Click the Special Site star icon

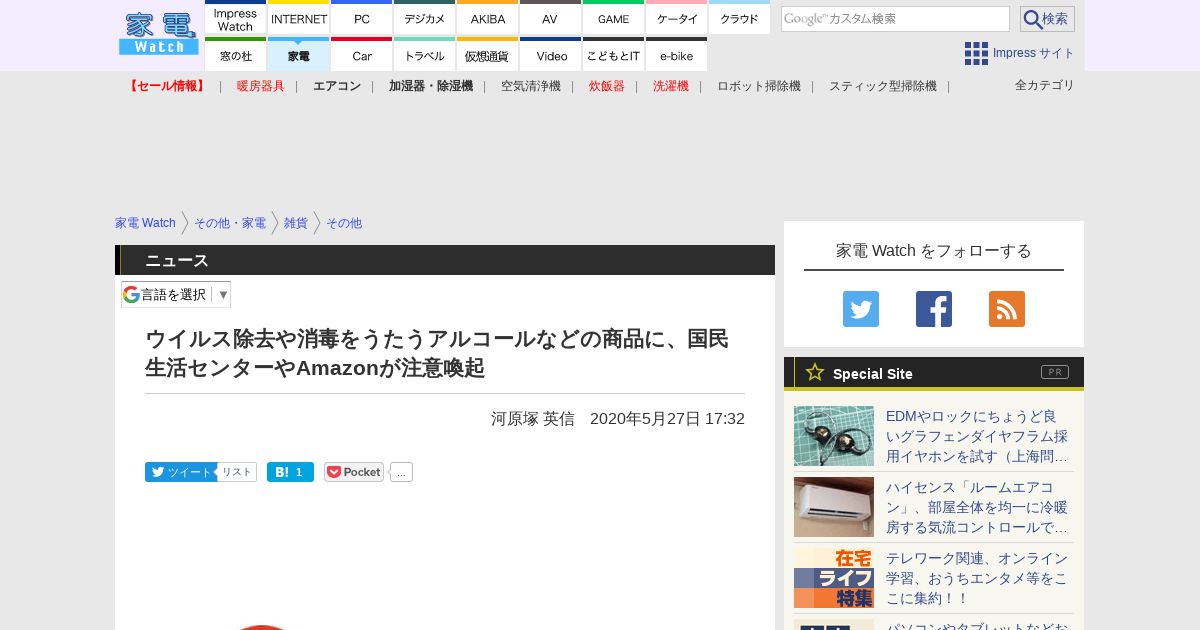[815, 372]
